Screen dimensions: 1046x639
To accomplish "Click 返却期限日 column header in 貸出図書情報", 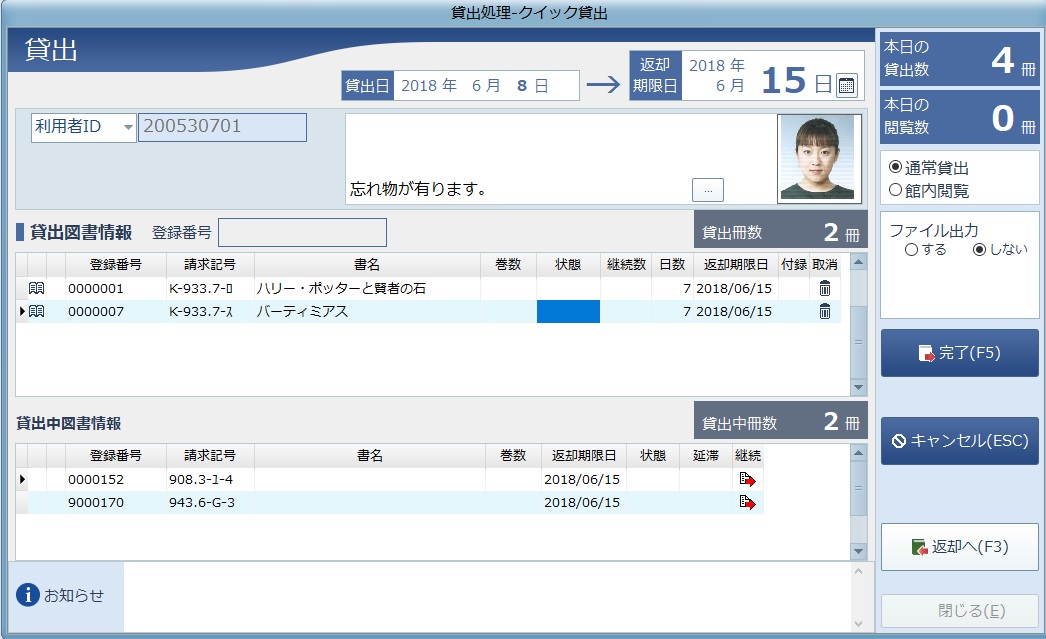I will 736,265.
